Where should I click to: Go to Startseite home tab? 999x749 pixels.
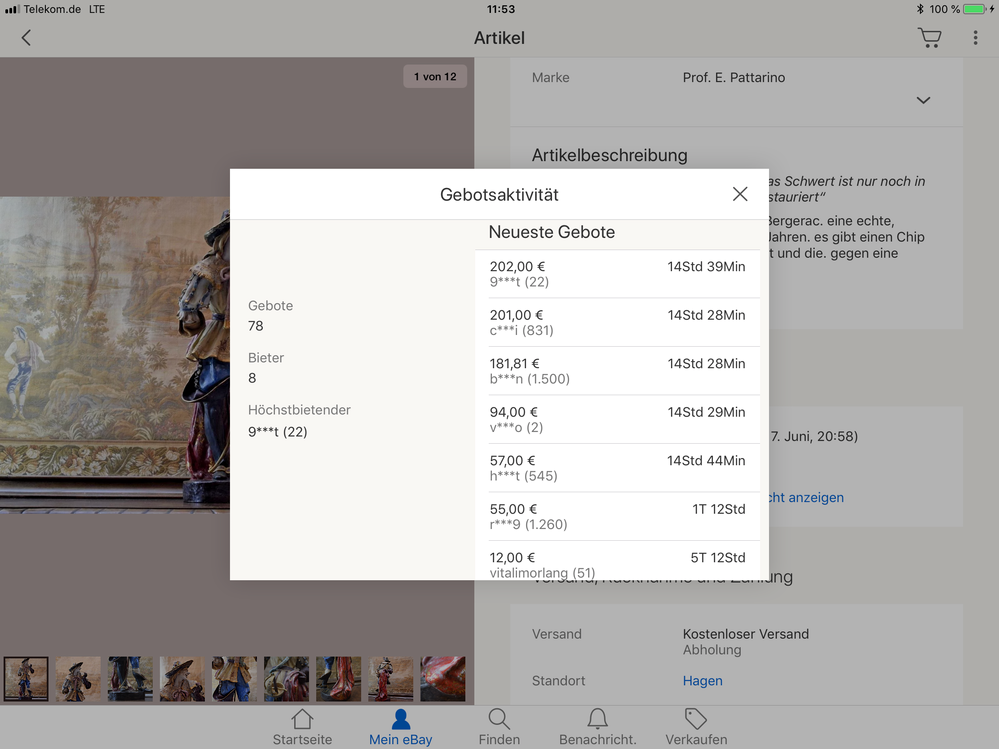click(302, 727)
